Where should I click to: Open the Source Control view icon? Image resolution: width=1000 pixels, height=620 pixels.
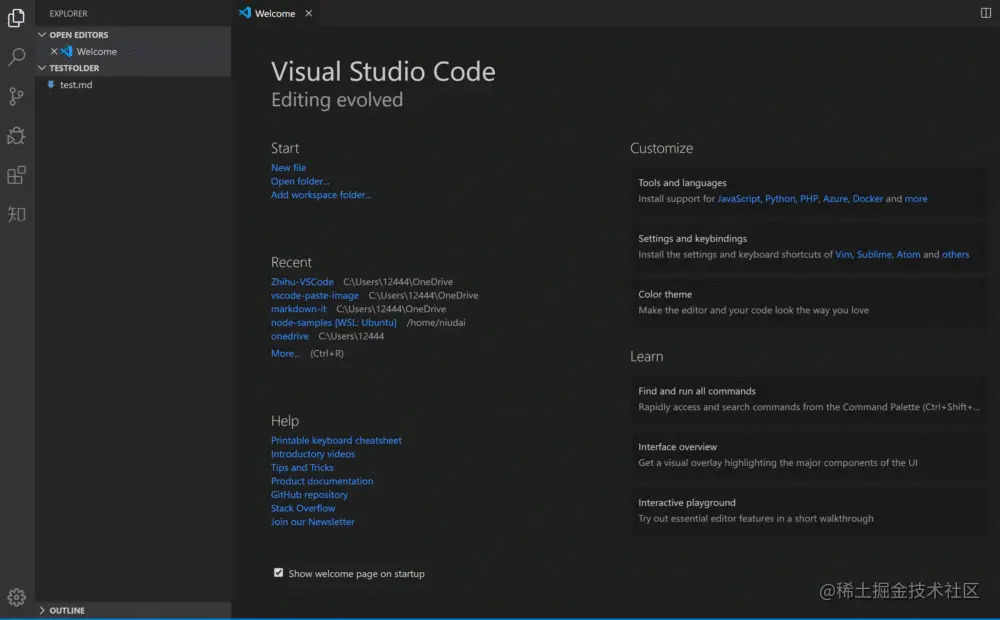tap(17, 96)
